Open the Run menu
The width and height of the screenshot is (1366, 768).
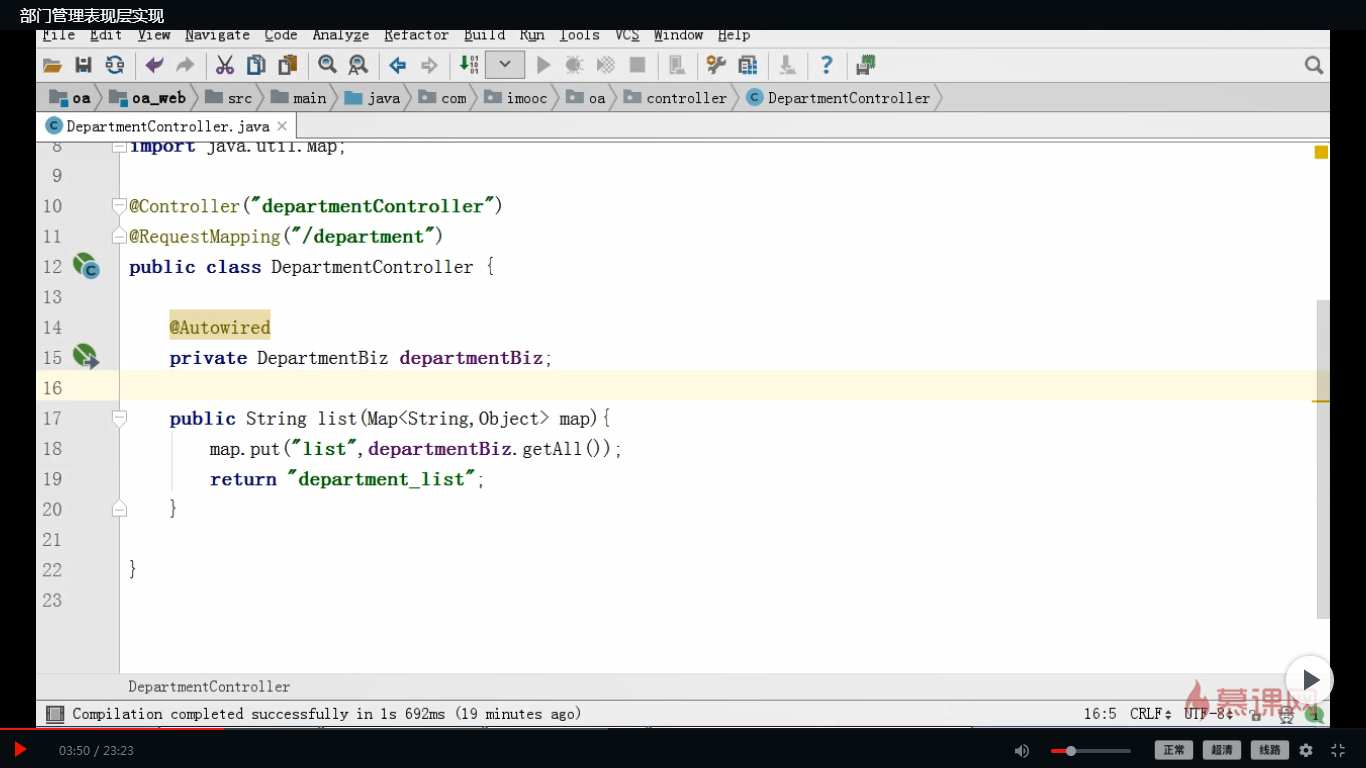(x=532, y=35)
